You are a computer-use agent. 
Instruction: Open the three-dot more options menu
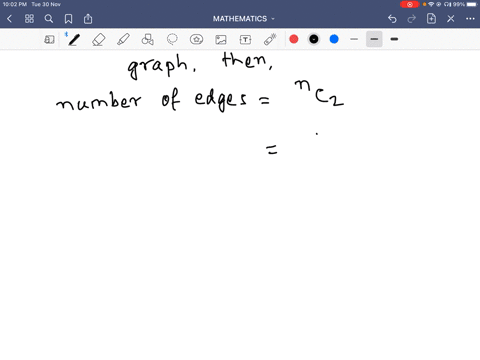470,19
